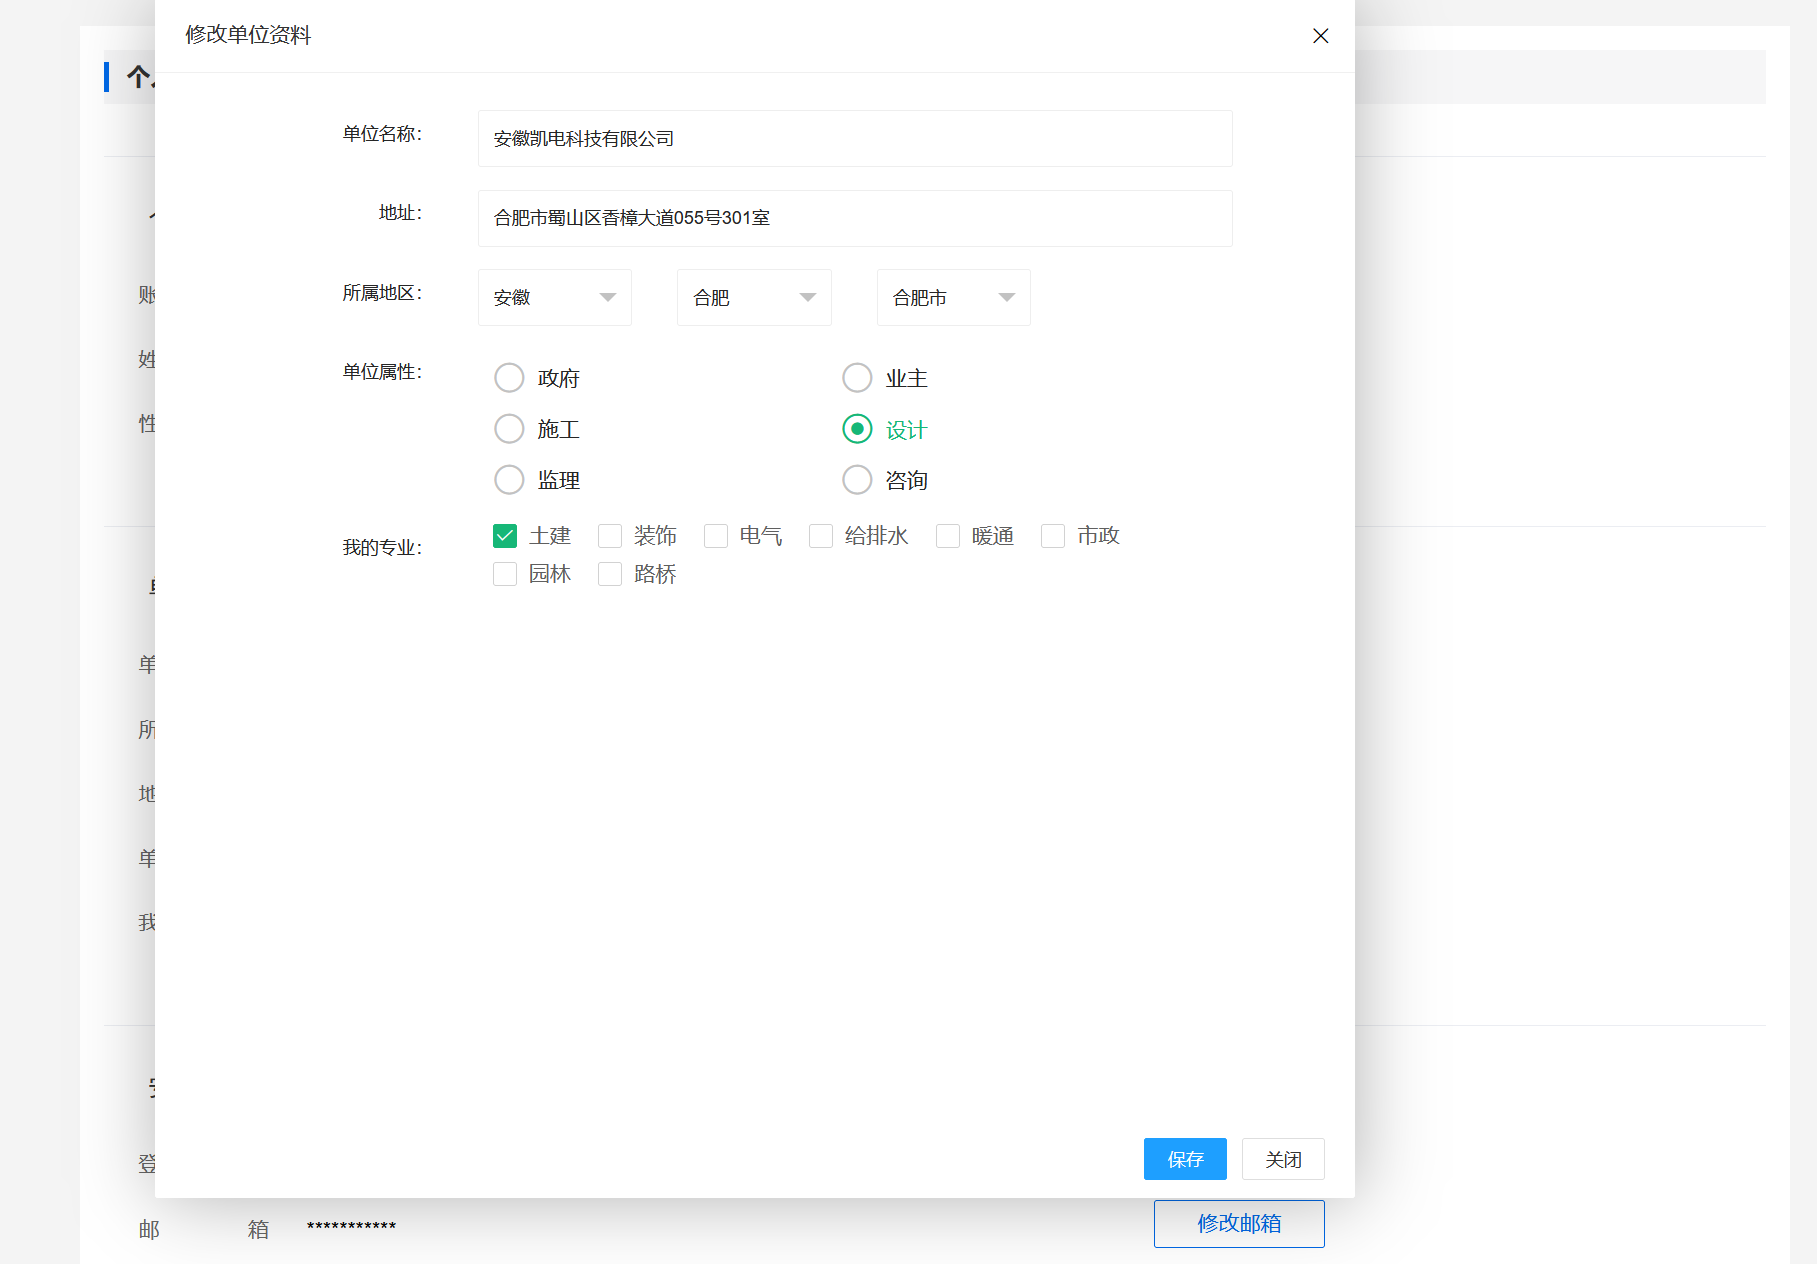Tick the 给排水 checkbox
This screenshot has height=1264, width=1817.
pos(821,536)
